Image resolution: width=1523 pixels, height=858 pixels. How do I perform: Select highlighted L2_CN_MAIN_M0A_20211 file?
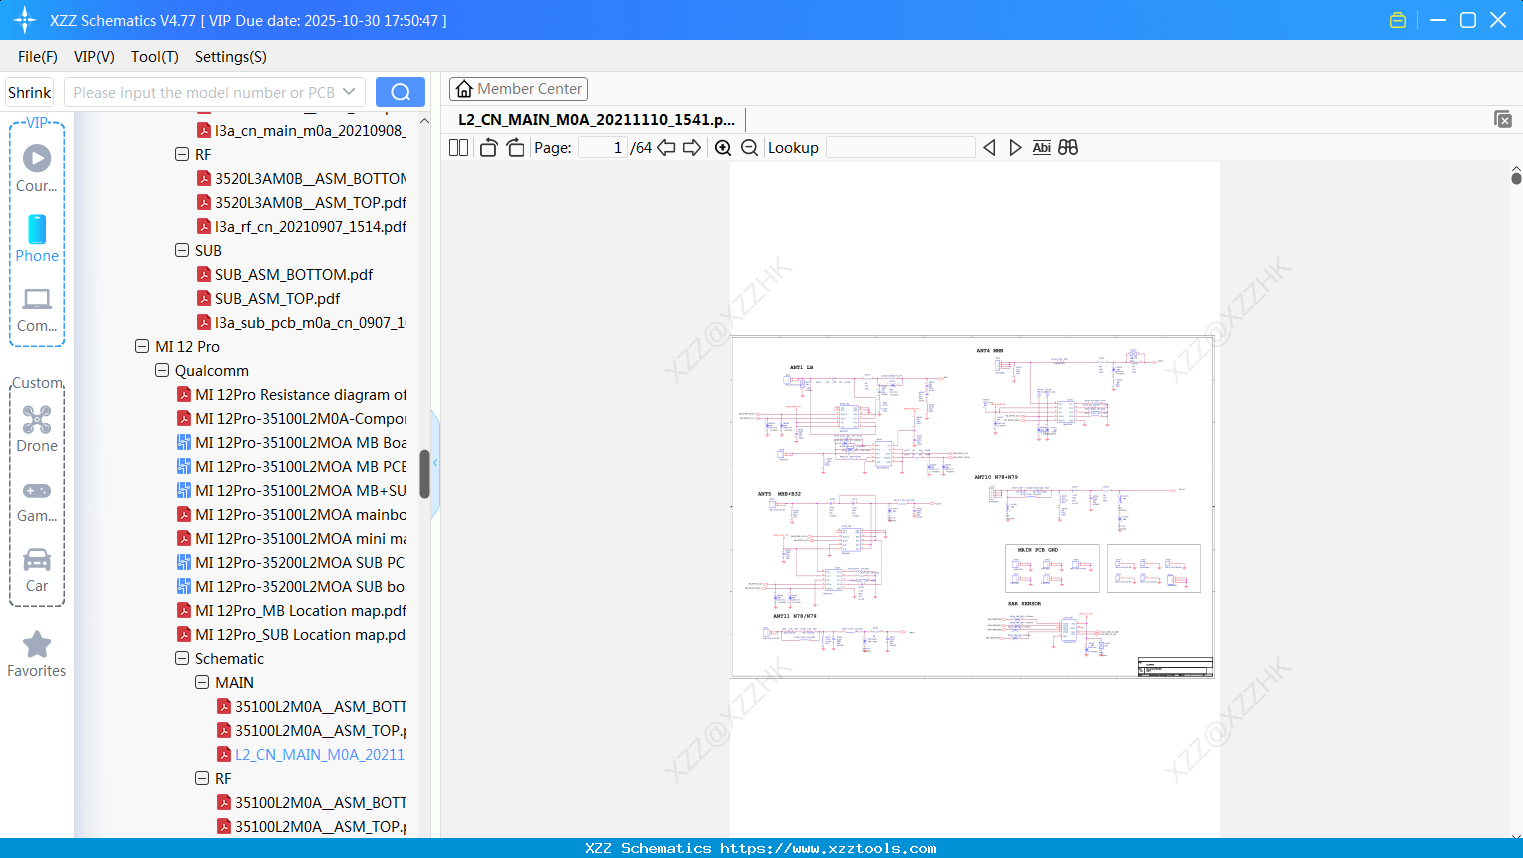[312, 754]
